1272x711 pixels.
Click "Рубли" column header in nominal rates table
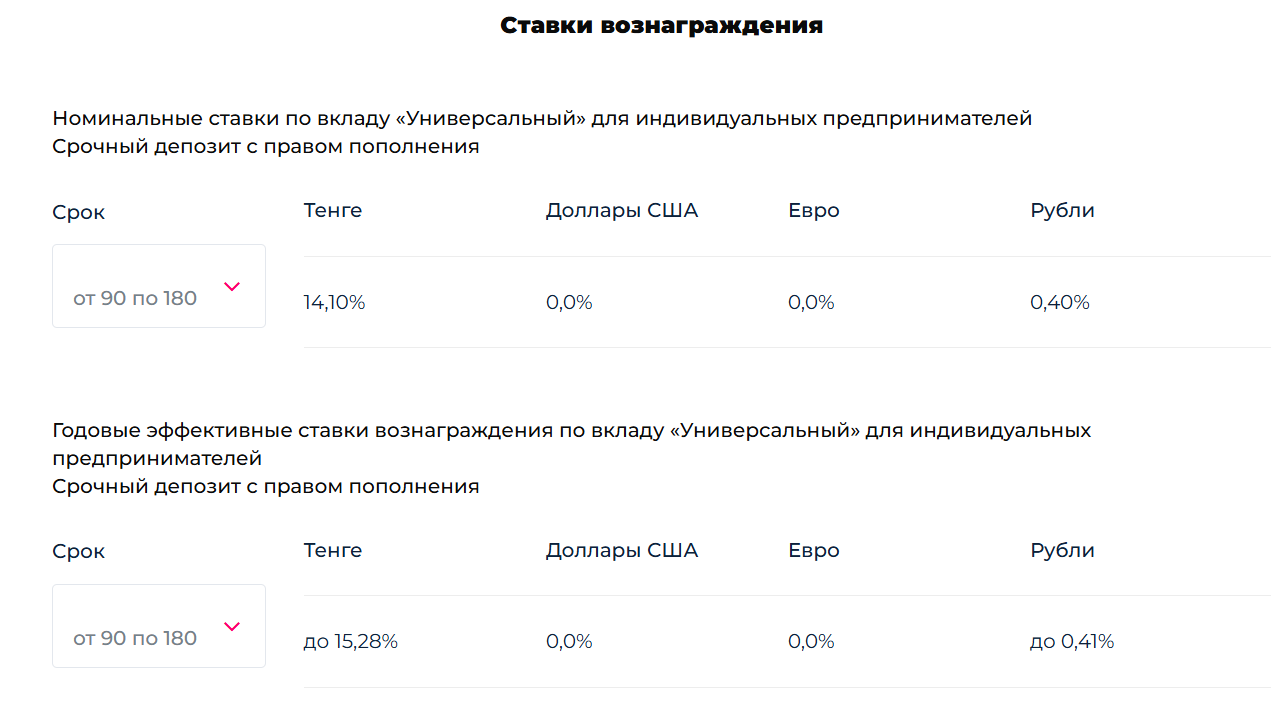[x=1062, y=211]
